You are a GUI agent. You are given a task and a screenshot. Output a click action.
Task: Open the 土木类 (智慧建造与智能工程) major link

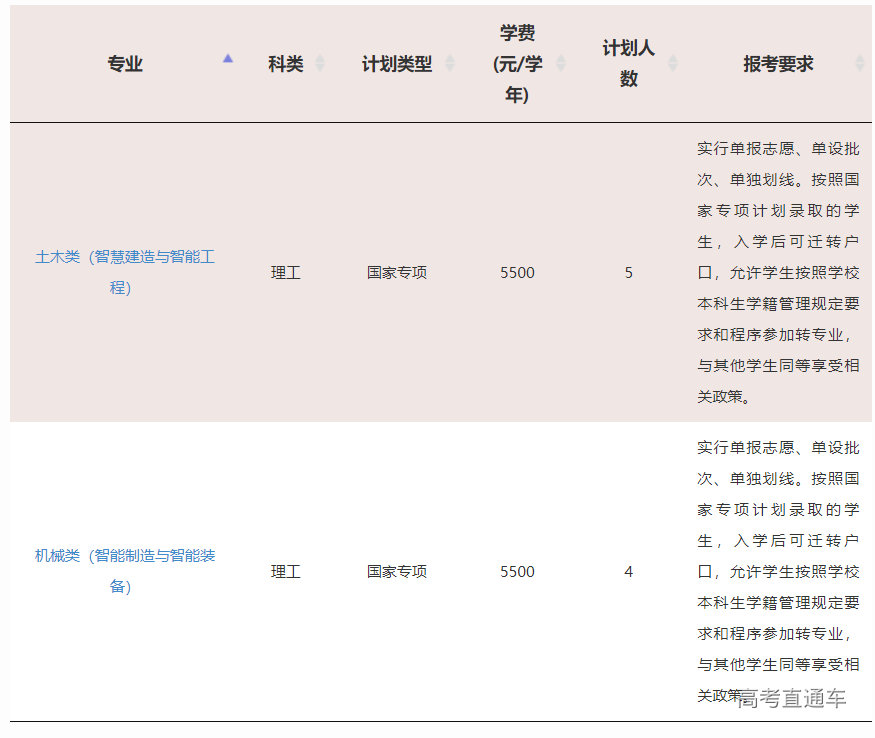124,272
